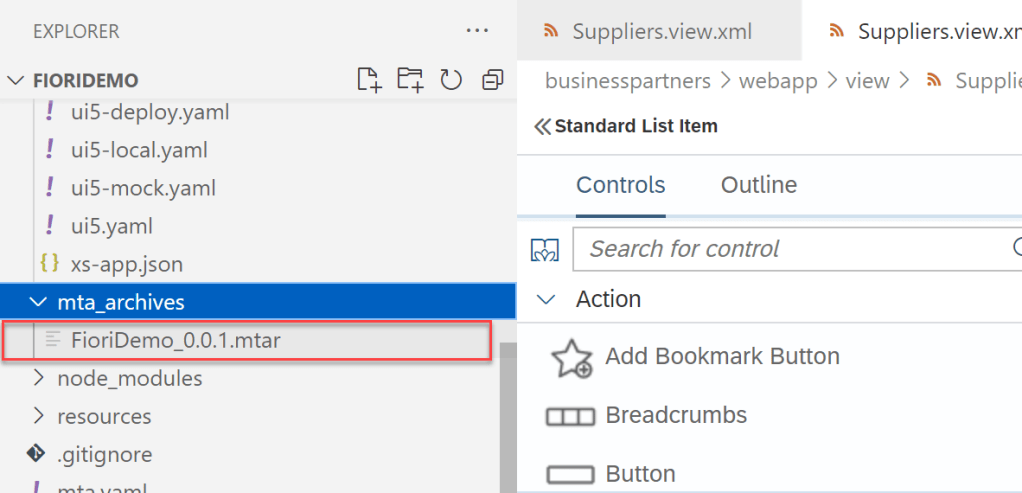Collapse the Action controls section

point(545,299)
